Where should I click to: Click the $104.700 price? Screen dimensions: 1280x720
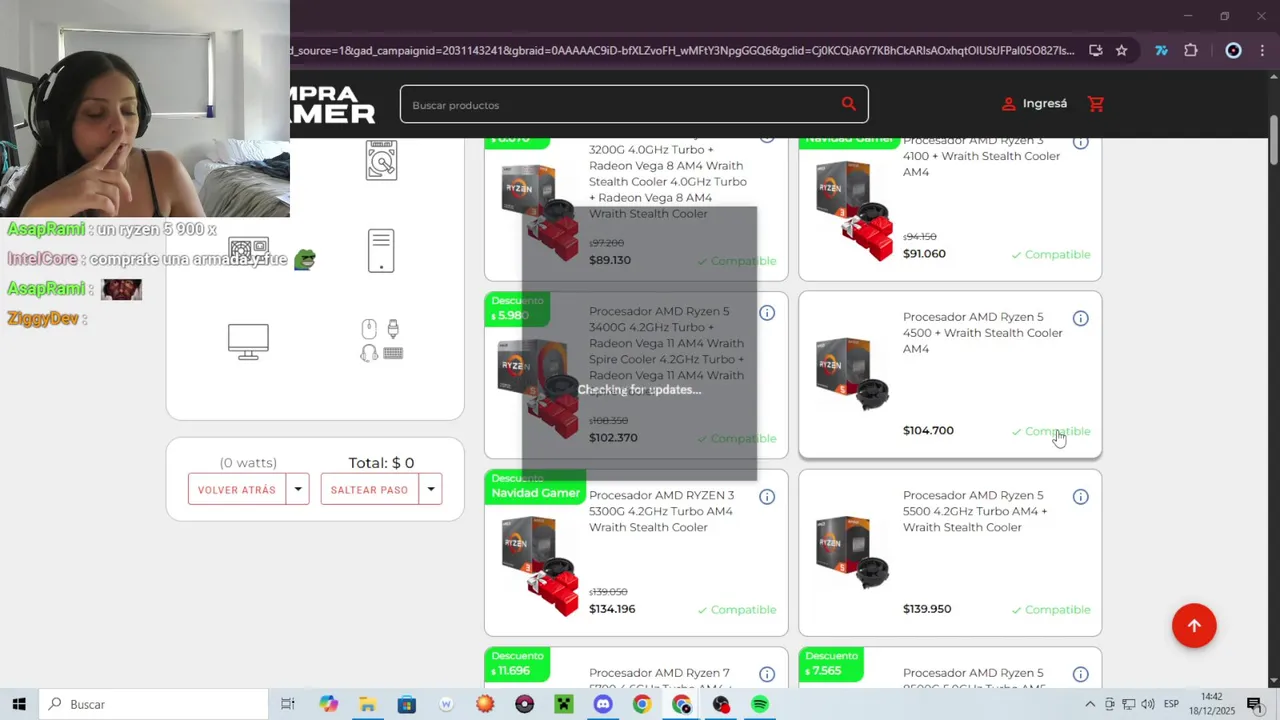[x=928, y=431]
